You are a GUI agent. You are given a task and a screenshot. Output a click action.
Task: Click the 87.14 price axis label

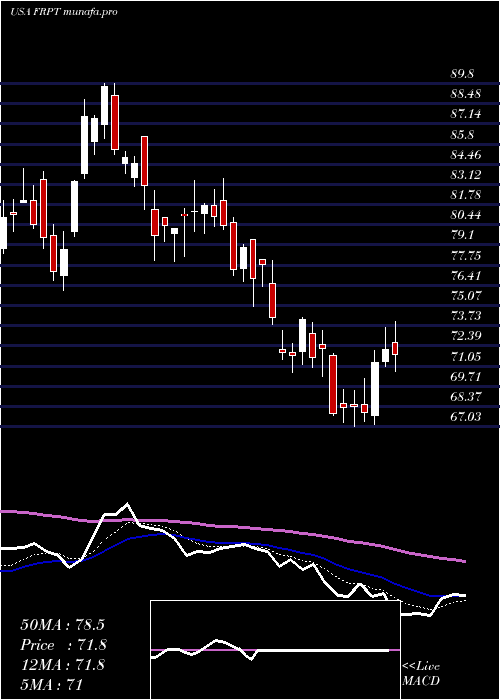466,114
